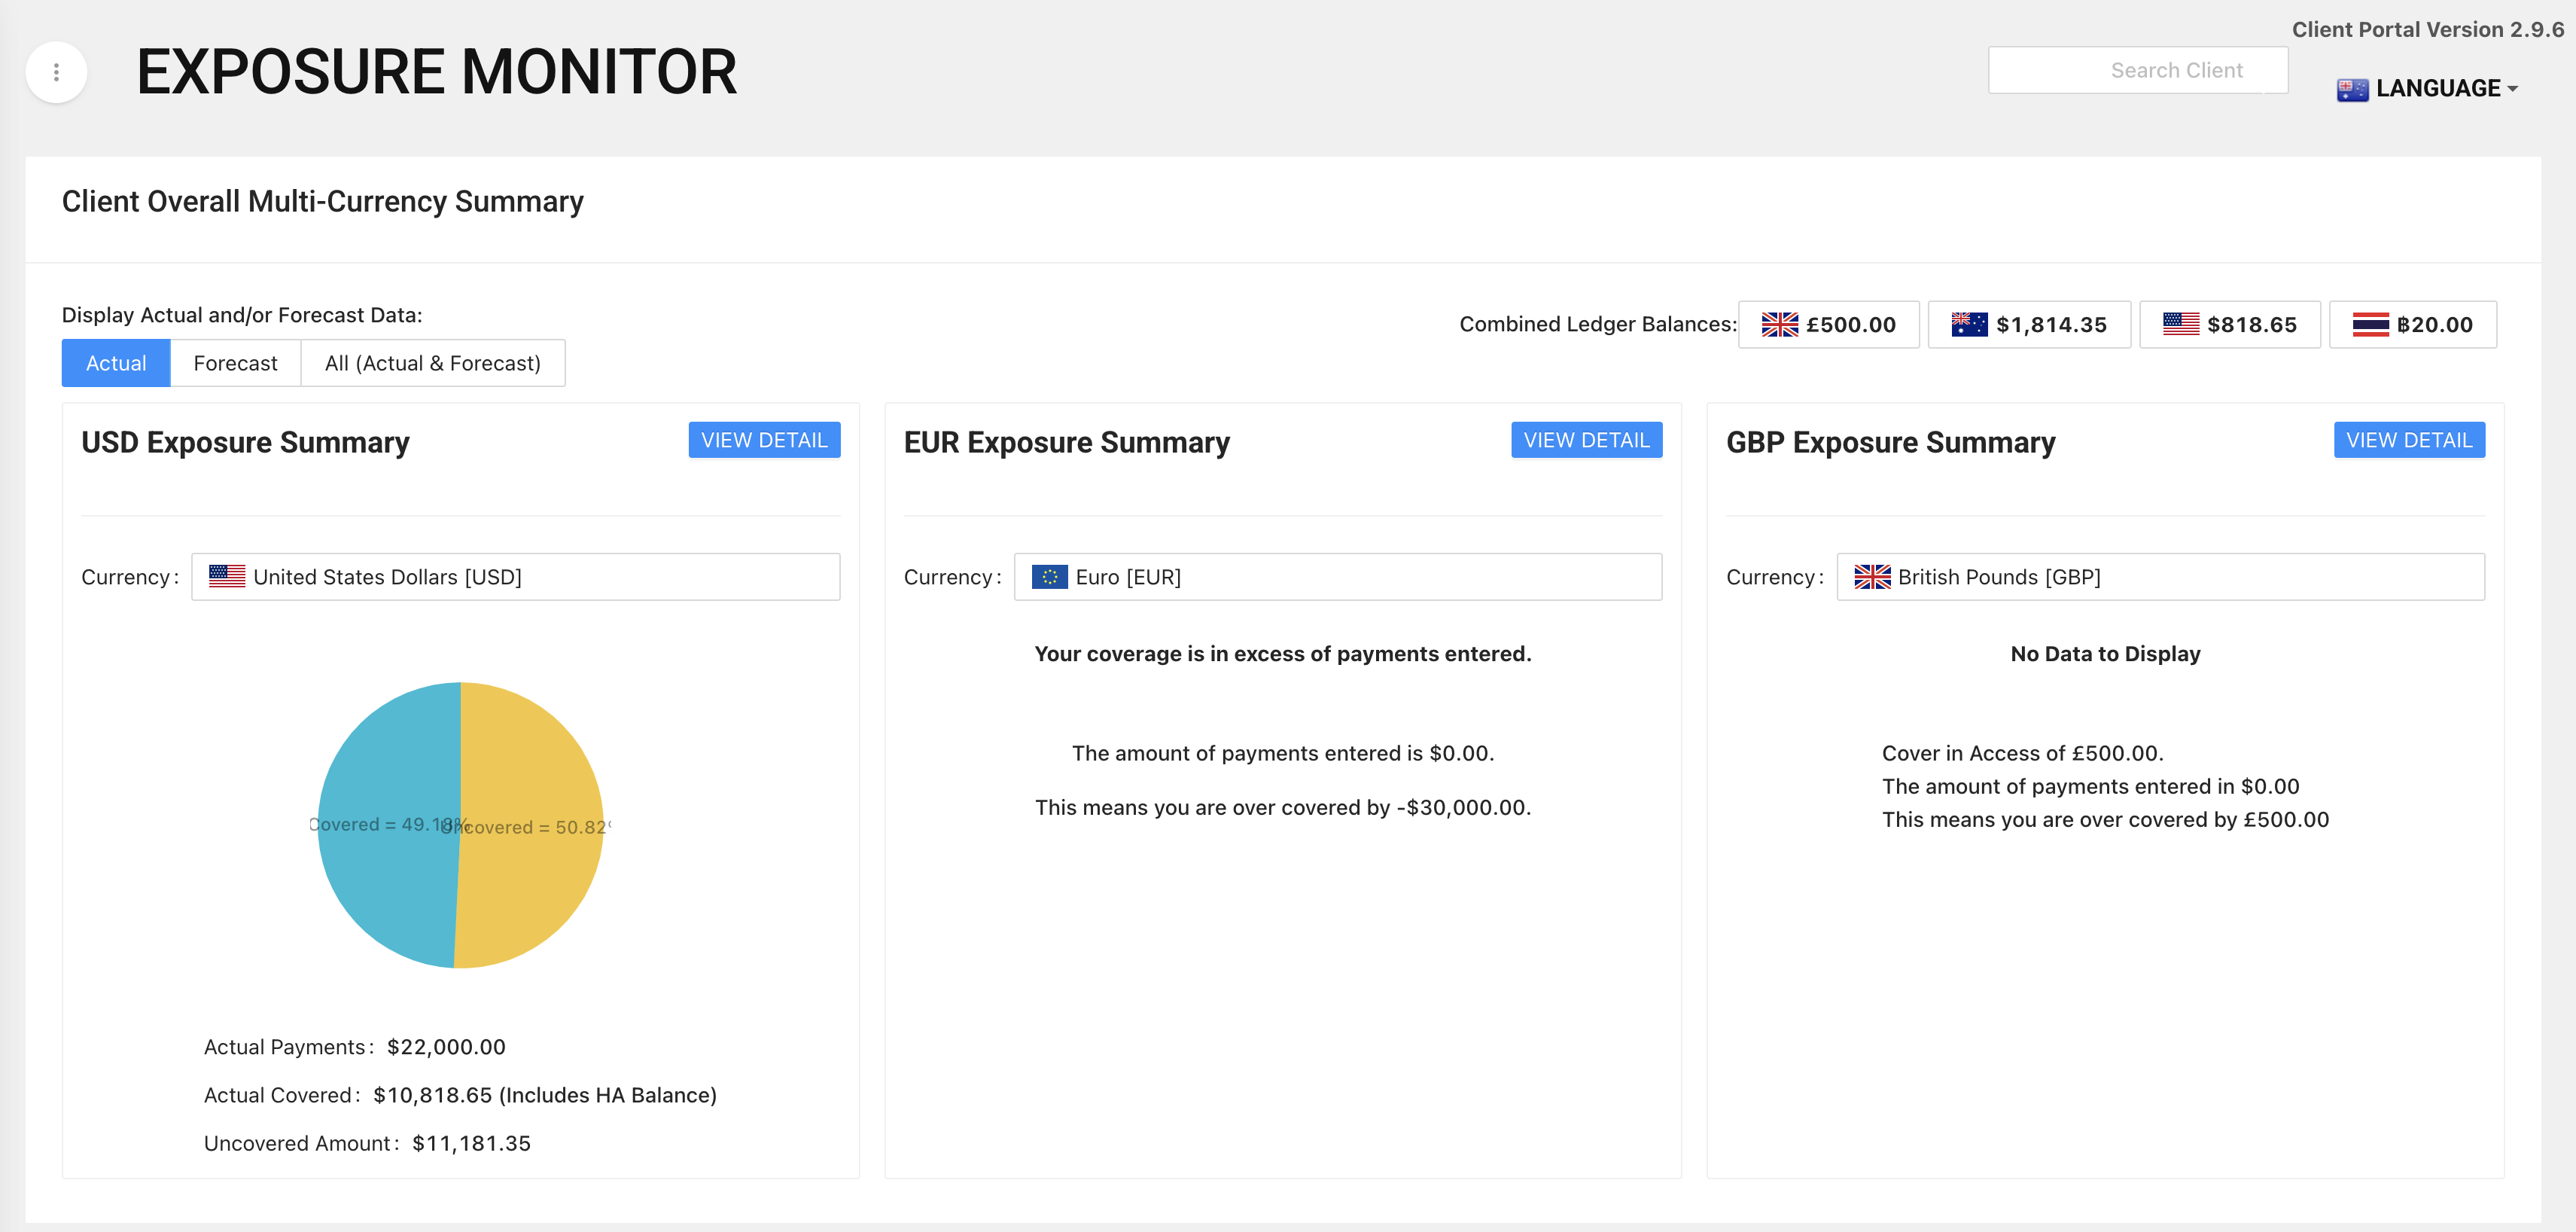Click the US flag ledger balance icon
The height and width of the screenshot is (1232, 2576).
tap(2180, 324)
